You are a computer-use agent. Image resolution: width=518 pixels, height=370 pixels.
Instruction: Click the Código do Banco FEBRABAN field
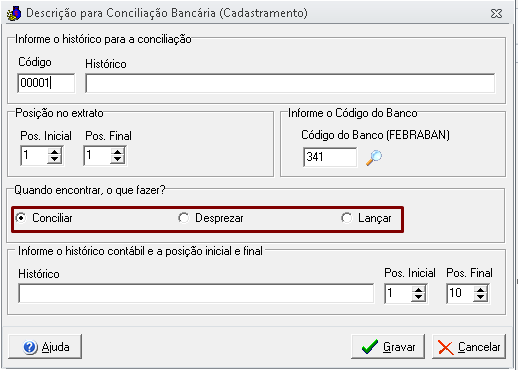coord(330,157)
